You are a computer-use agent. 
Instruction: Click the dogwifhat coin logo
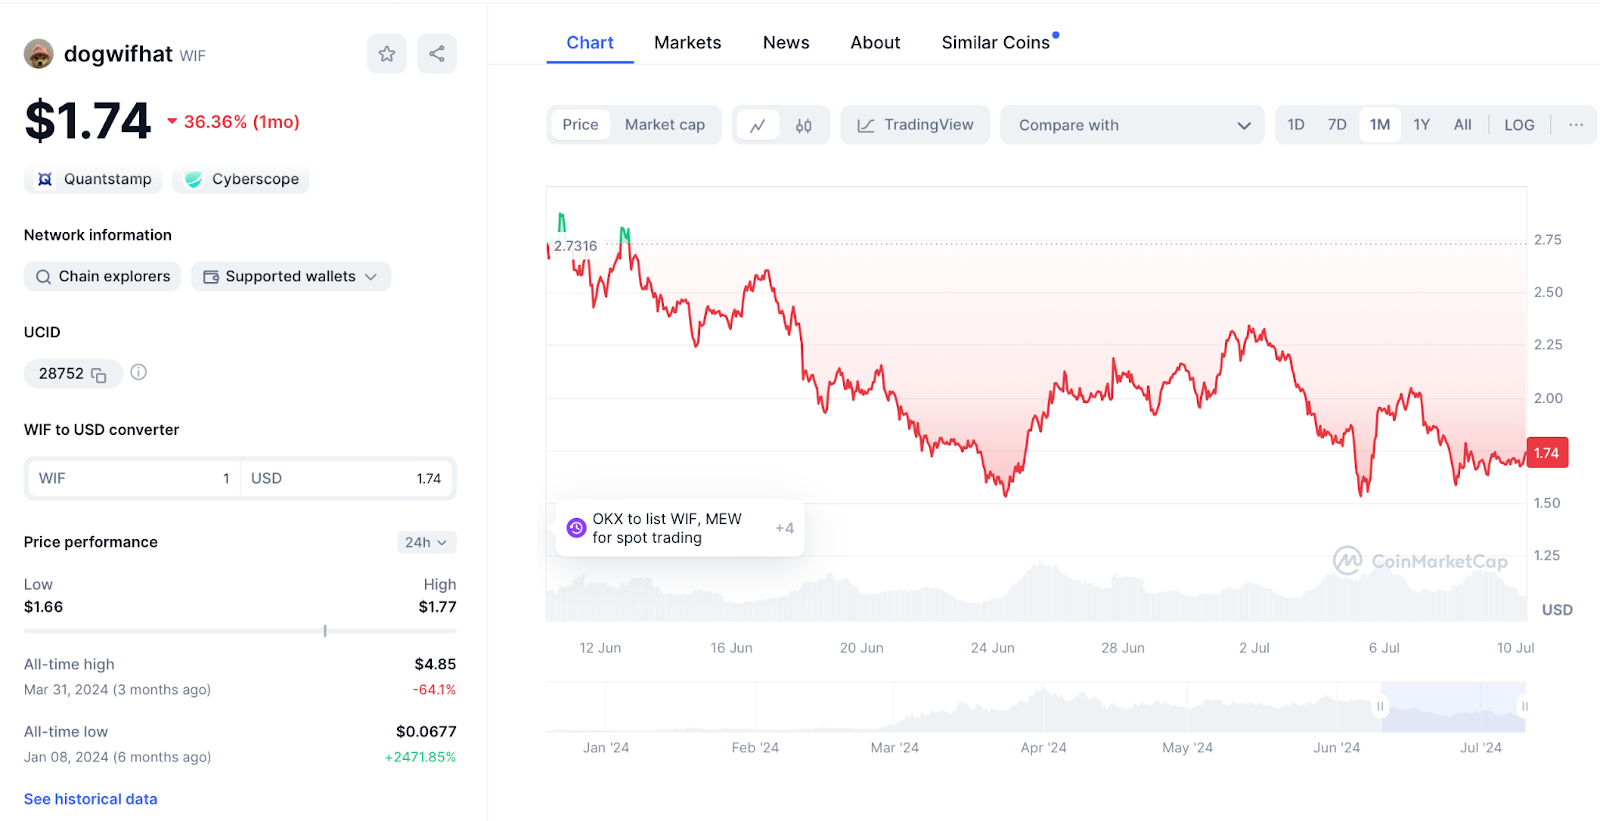[39, 54]
